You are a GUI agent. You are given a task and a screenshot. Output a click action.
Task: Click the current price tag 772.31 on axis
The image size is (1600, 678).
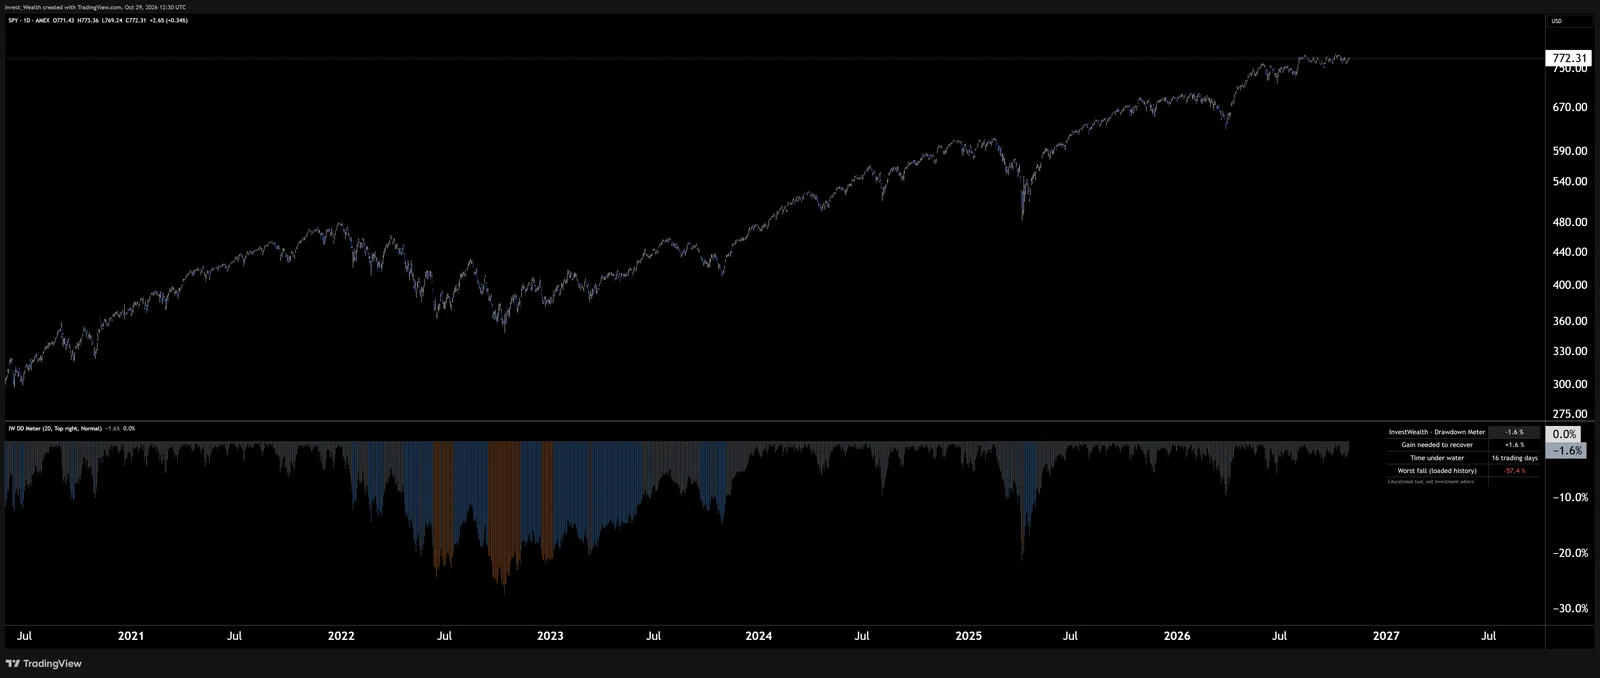[x=1569, y=58]
